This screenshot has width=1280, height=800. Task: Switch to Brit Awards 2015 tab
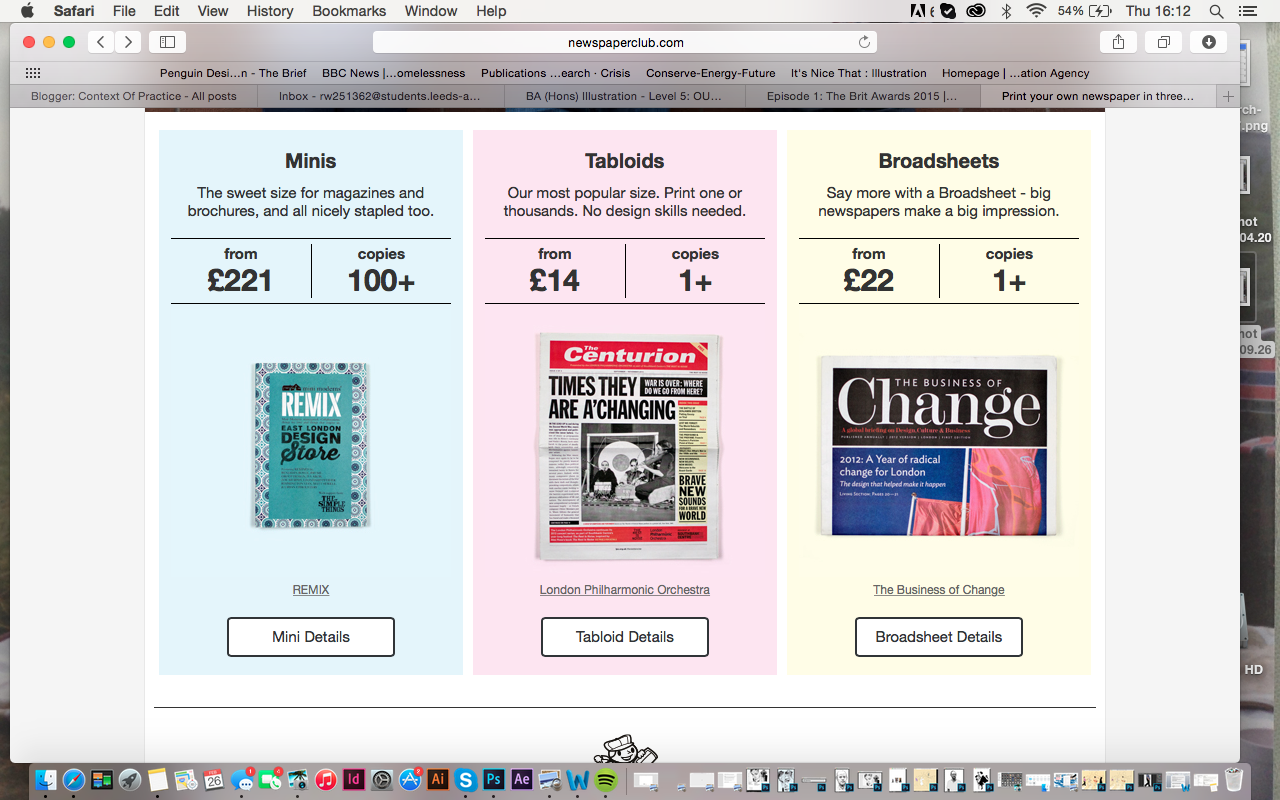[862, 96]
